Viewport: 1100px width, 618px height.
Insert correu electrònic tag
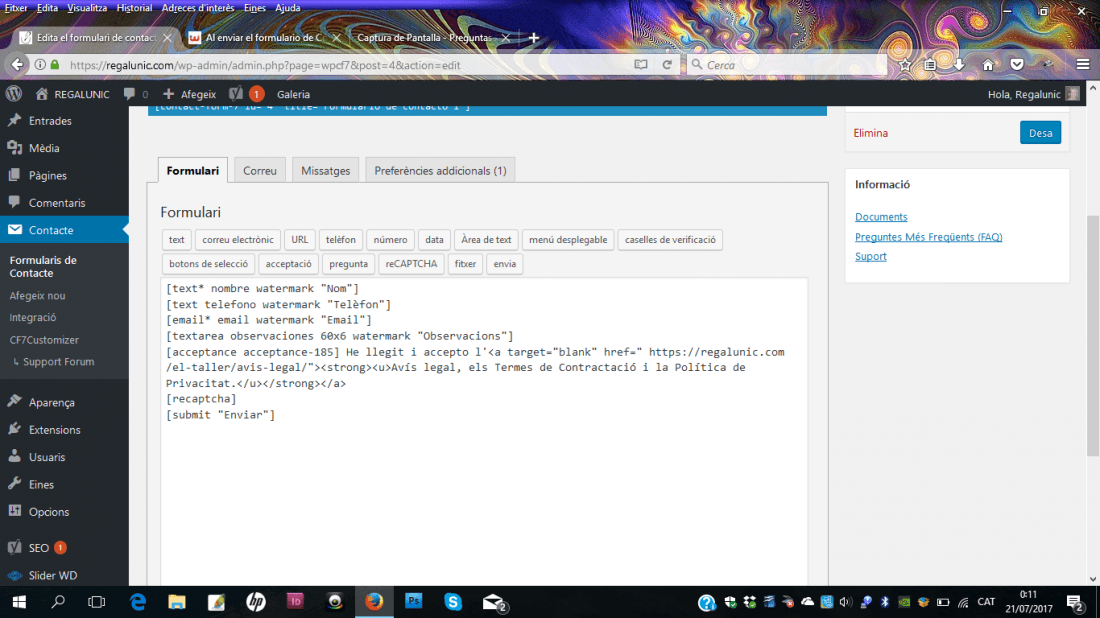(x=238, y=240)
